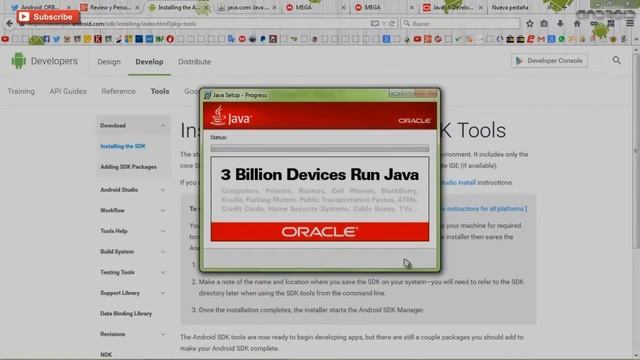This screenshot has height=360, width=640.
Task: Click the Developer Console button
Action: tap(549, 60)
